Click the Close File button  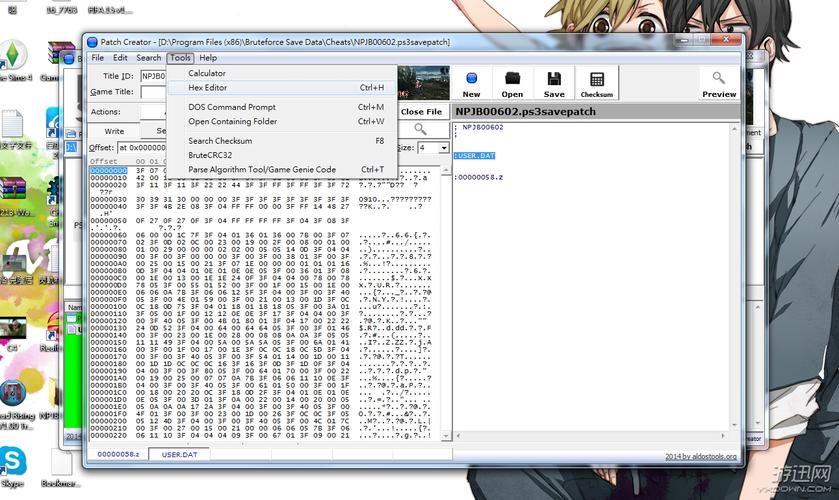(421, 112)
